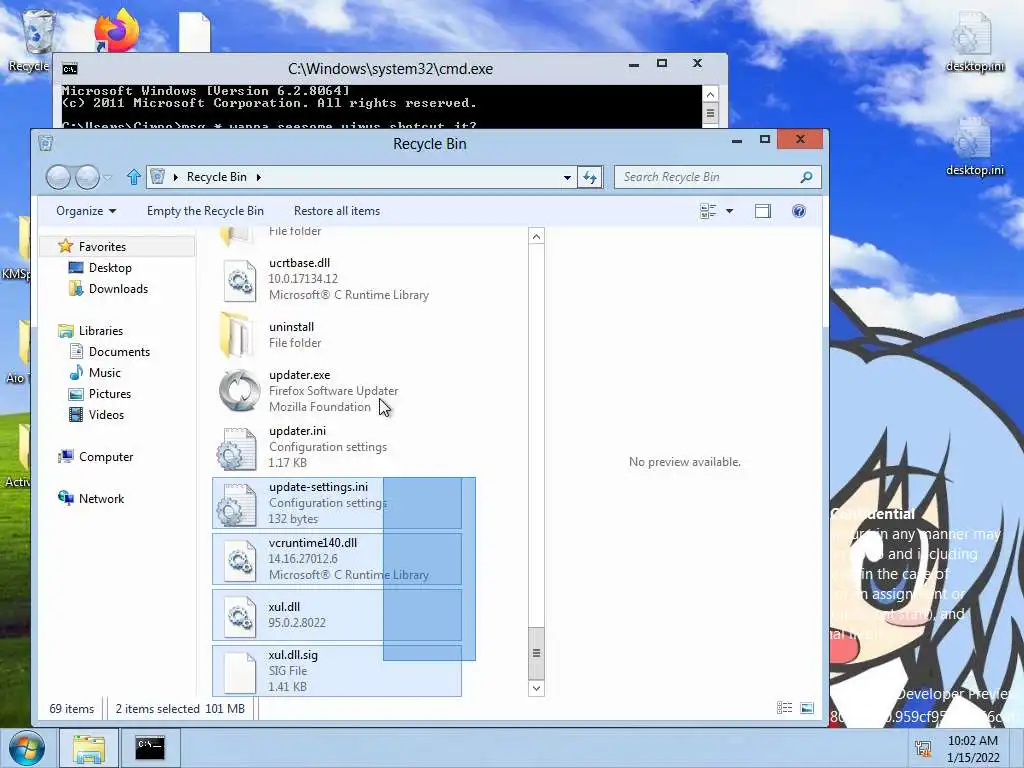The image size is (1024, 768).
Task: Click scroll down arrow of file list
Action: (x=536, y=688)
